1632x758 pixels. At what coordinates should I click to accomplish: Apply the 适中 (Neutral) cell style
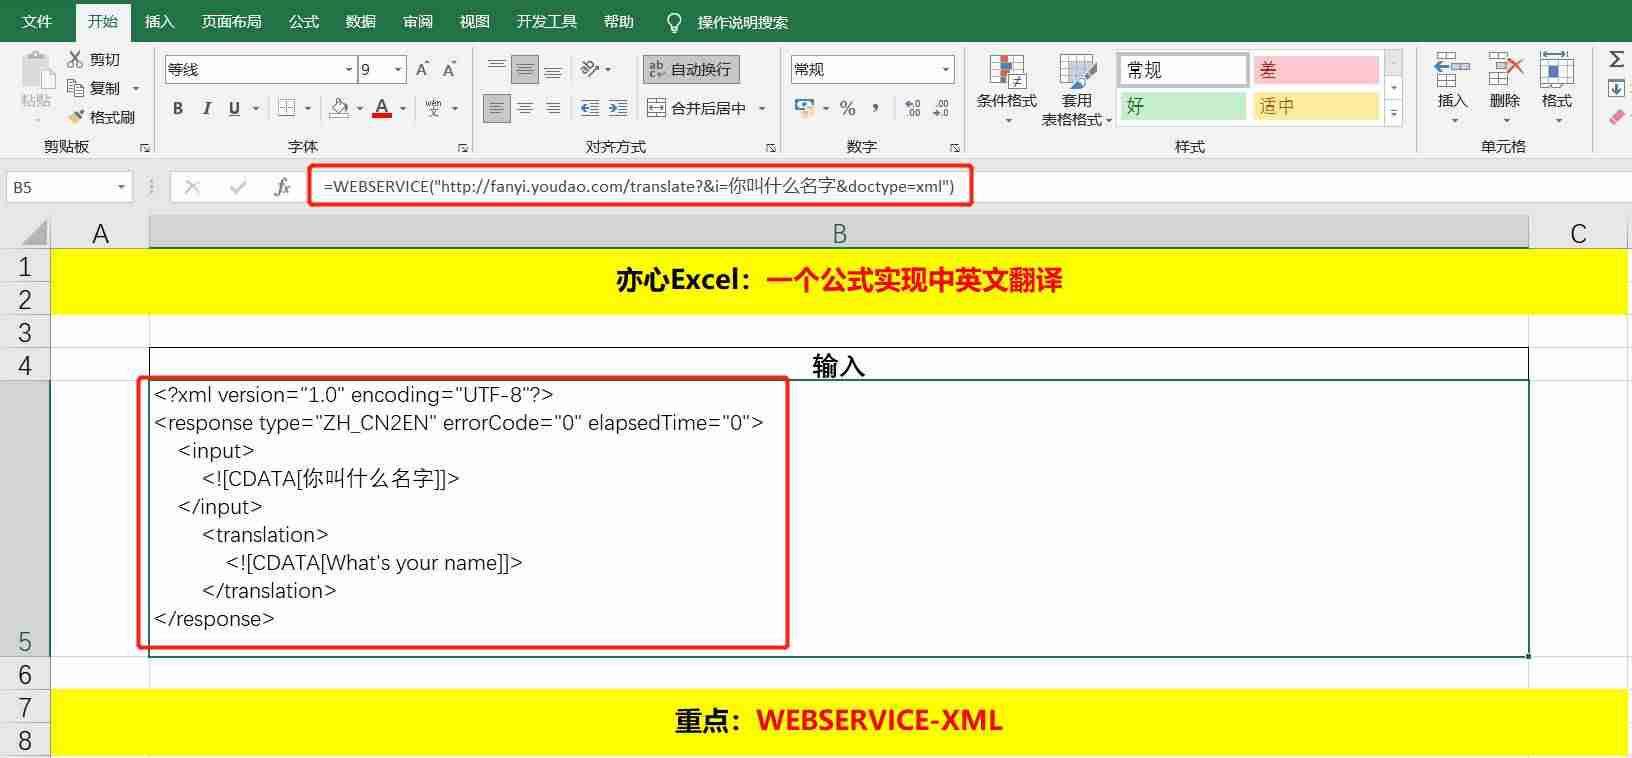click(x=1316, y=106)
